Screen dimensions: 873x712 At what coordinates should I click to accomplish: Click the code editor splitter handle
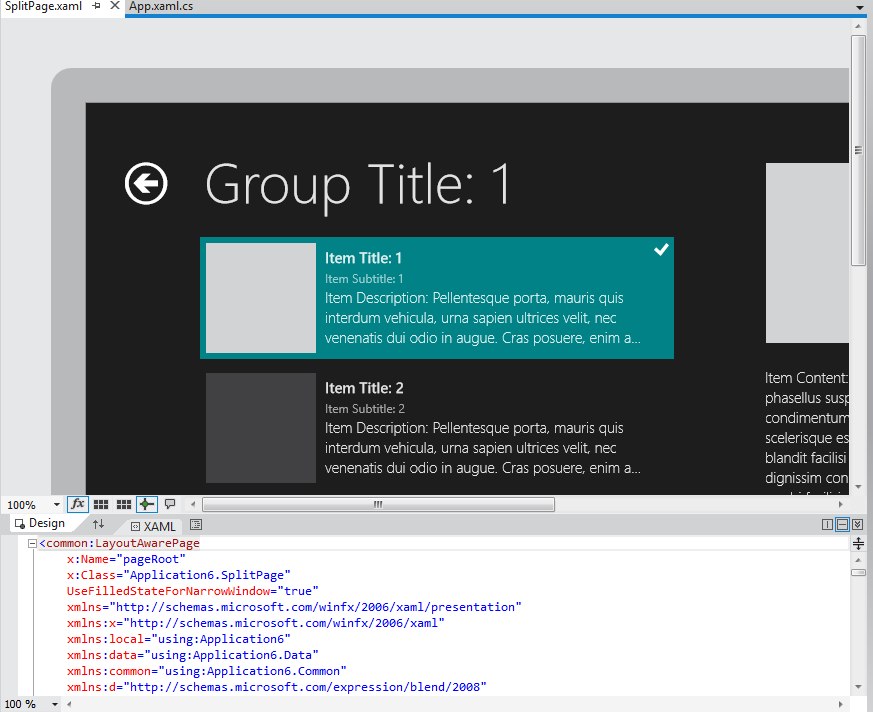coord(859,543)
